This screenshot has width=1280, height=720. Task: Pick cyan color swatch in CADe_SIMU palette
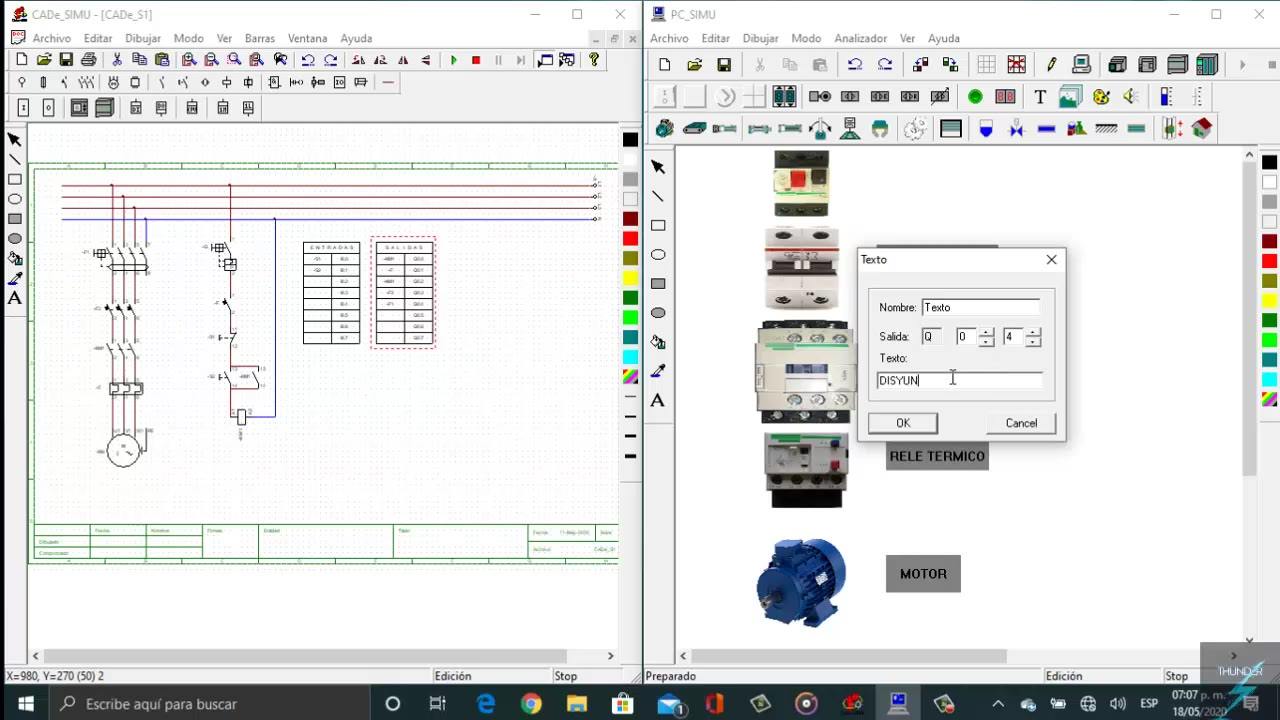(630, 357)
